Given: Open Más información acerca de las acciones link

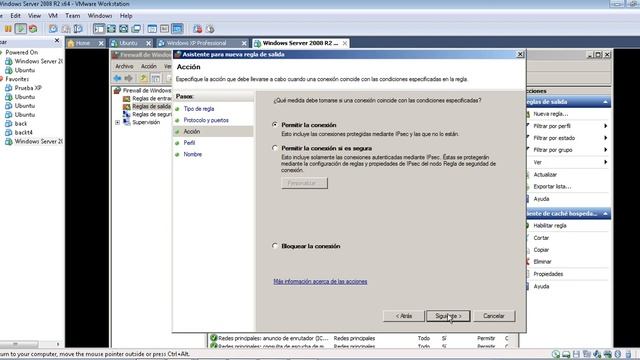Looking at the screenshot, I should (x=320, y=282).
